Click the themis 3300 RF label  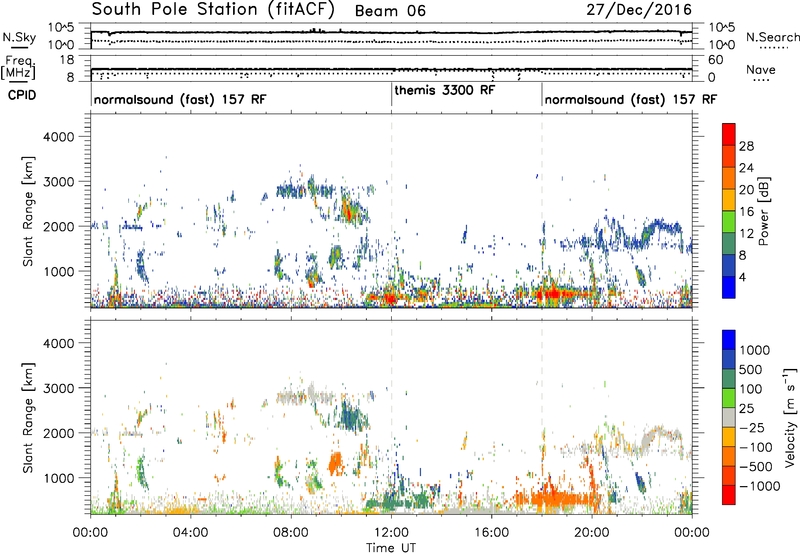tap(444, 90)
